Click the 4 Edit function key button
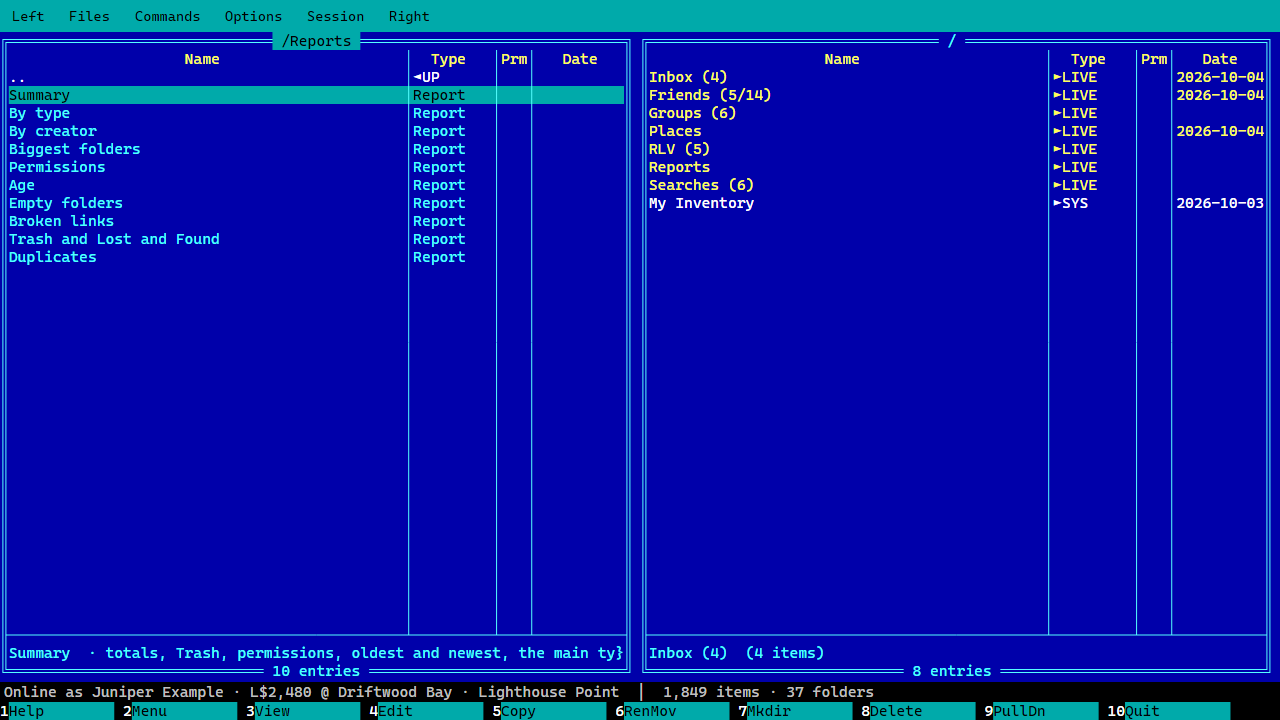The height and width of the screenshot is (720, 1280). click(x=426, y=711)
